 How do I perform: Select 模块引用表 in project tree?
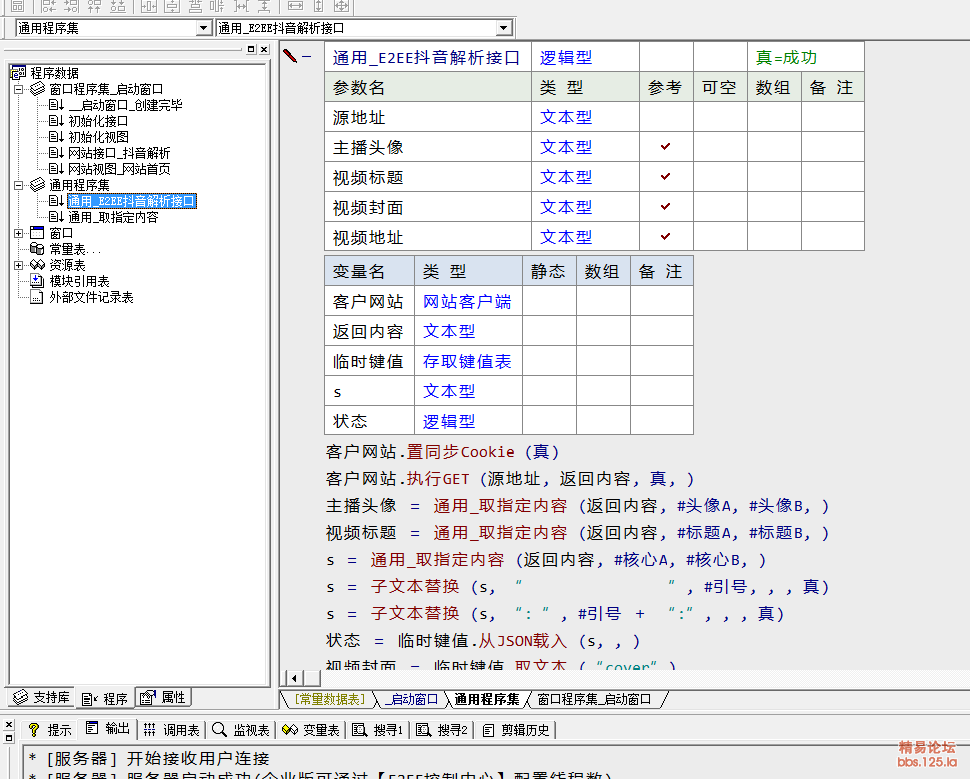coord(79,281)
